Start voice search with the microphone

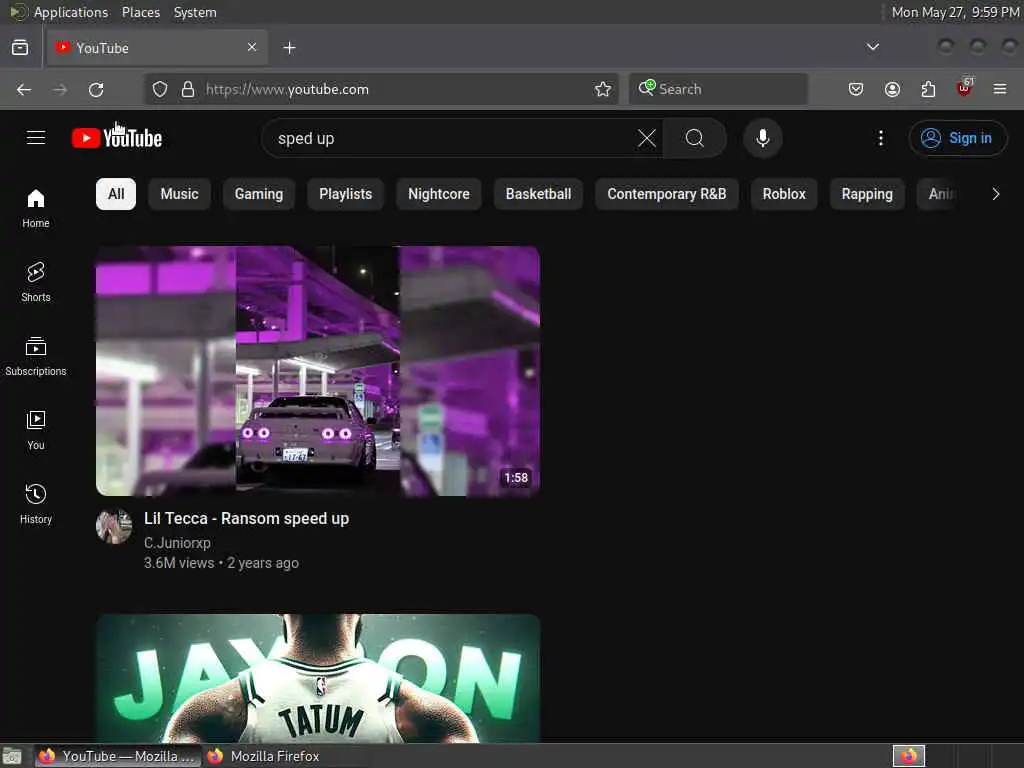763,138
